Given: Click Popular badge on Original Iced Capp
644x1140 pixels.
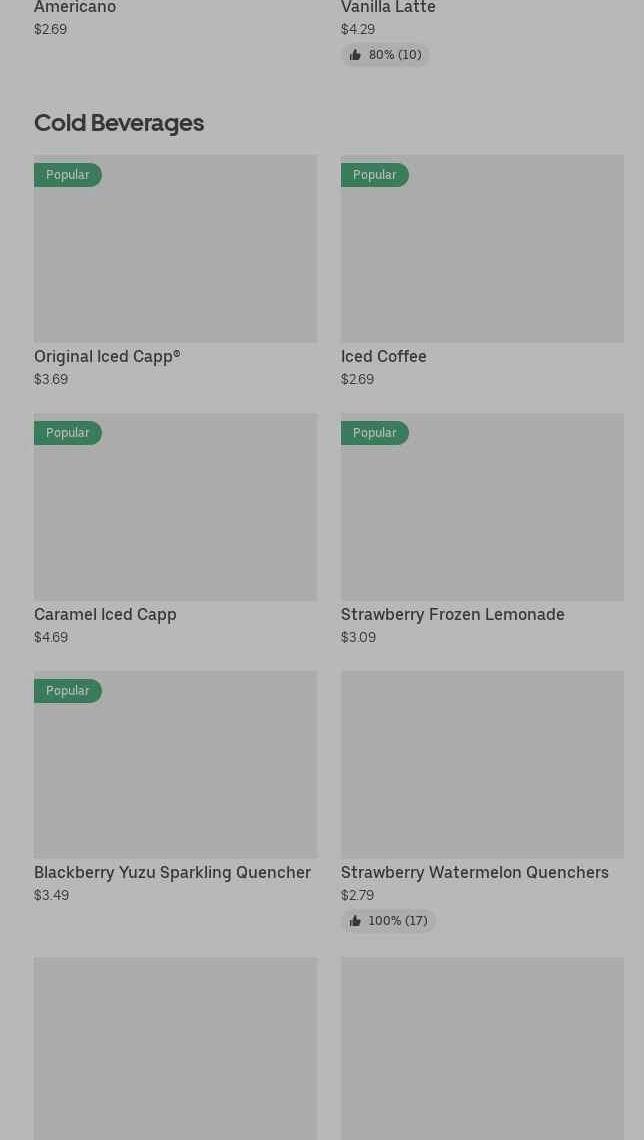Looking at the screenshot, I should pos(68,175).
